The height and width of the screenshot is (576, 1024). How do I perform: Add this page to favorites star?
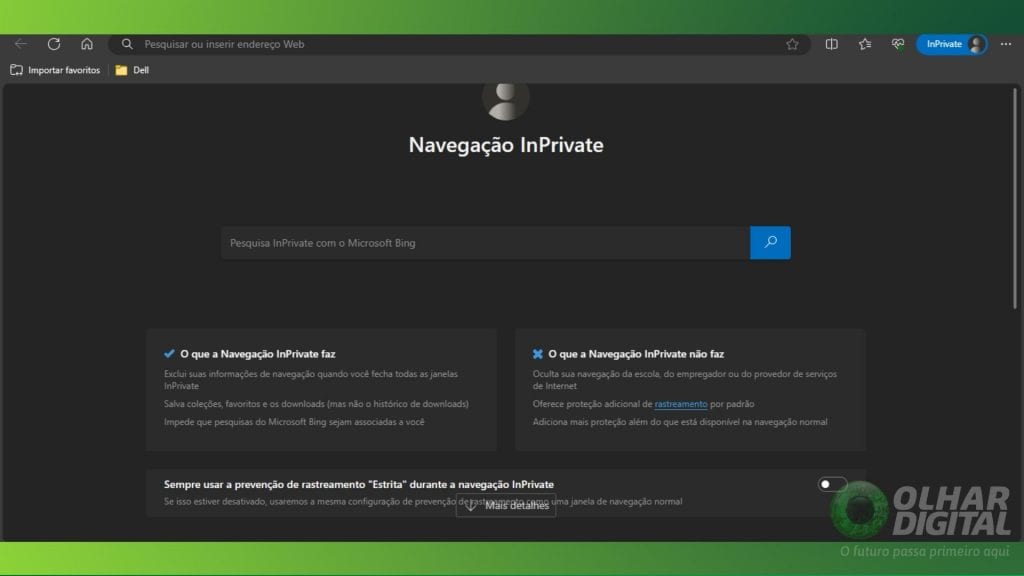point(792,44)
